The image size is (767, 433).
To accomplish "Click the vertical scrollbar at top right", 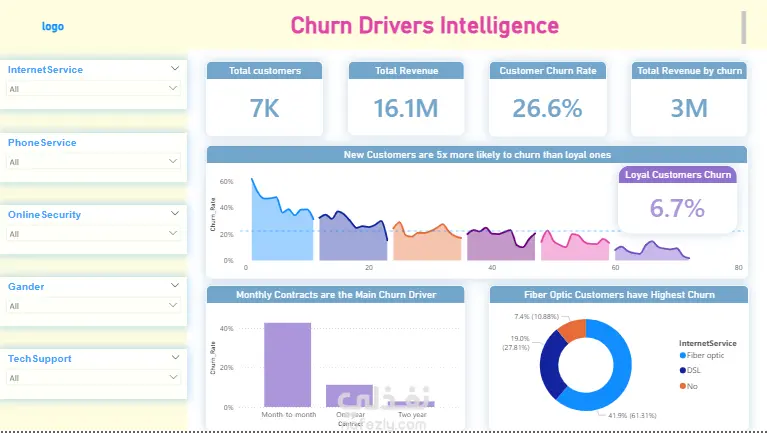I will click(x=744, y=27).
